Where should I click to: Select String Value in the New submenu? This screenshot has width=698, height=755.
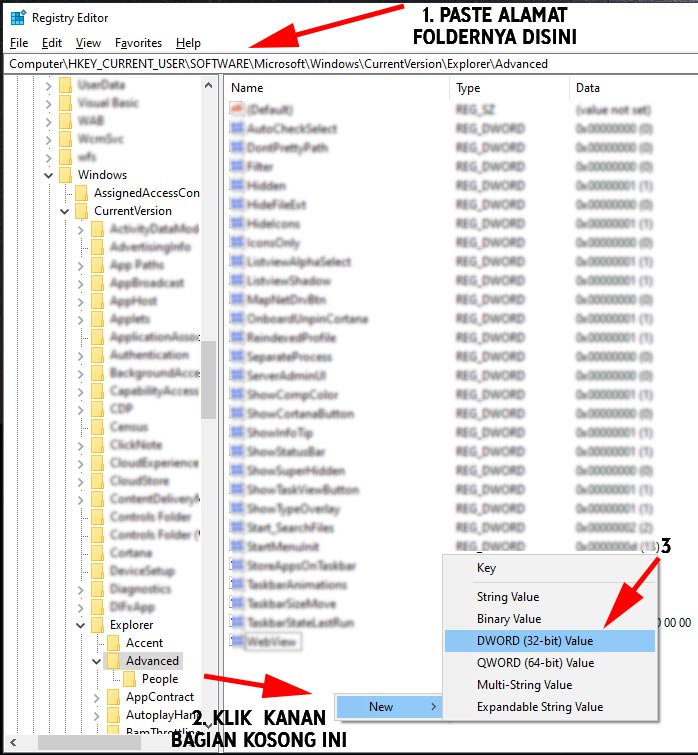click(508, 597)
